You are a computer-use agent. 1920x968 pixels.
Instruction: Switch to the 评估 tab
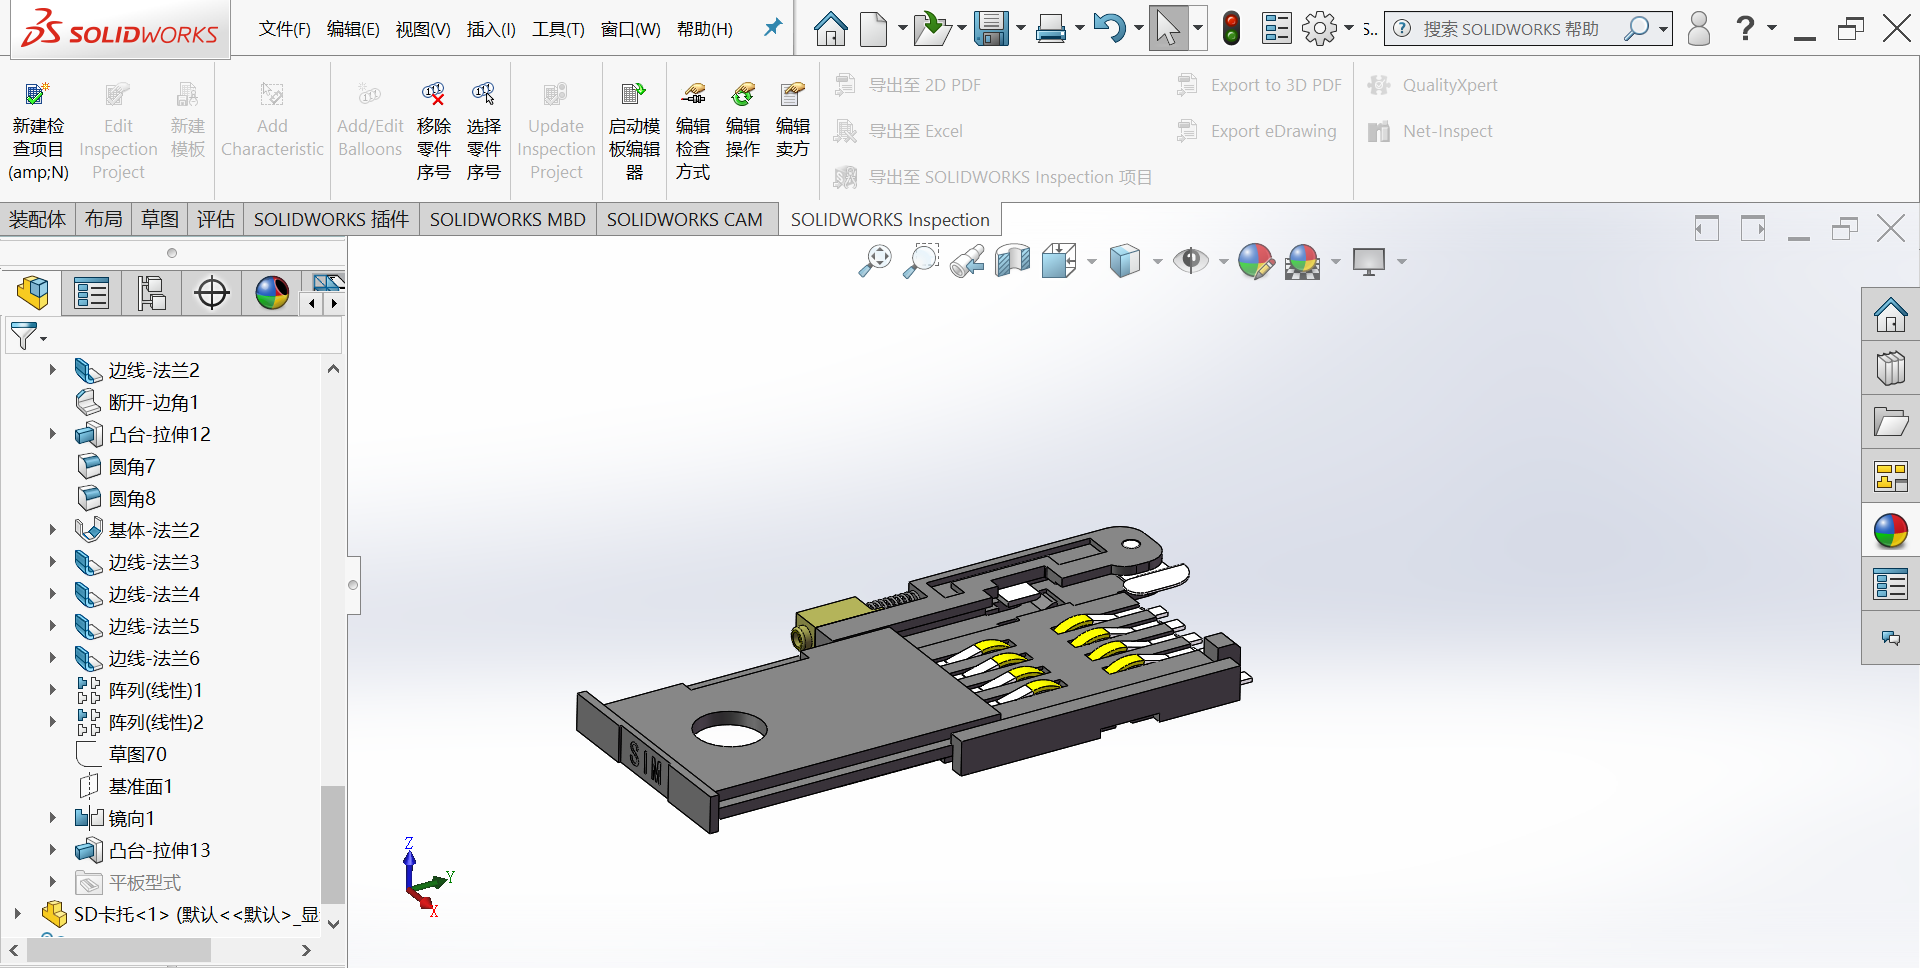pos(215,219)
